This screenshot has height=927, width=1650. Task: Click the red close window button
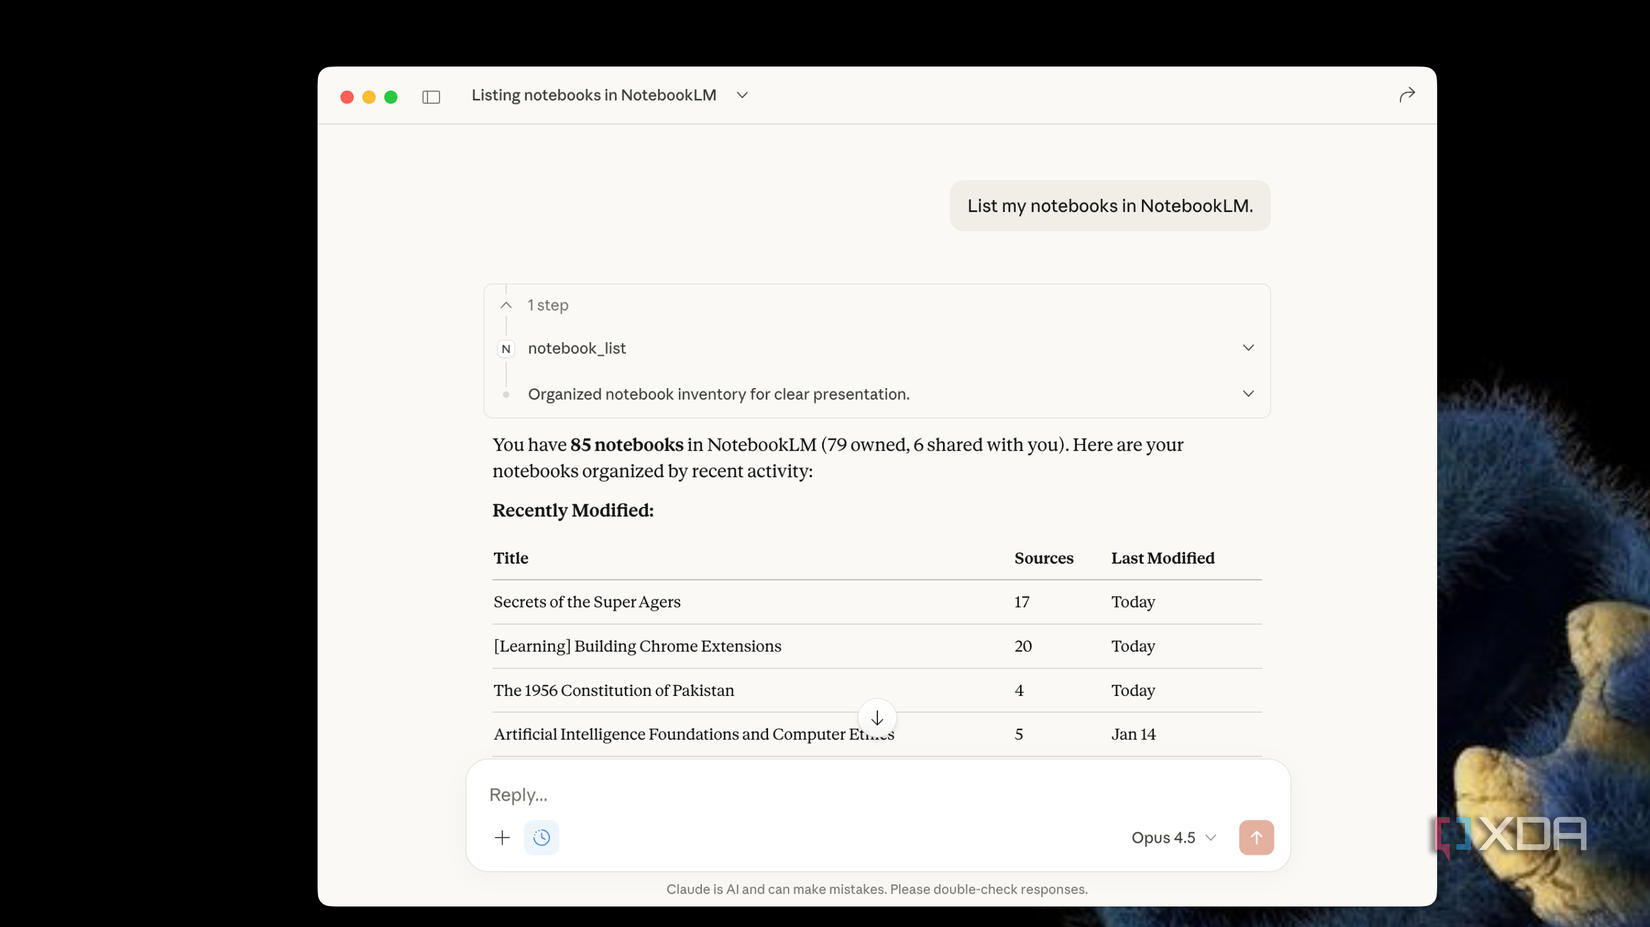(x=347, y=97)
